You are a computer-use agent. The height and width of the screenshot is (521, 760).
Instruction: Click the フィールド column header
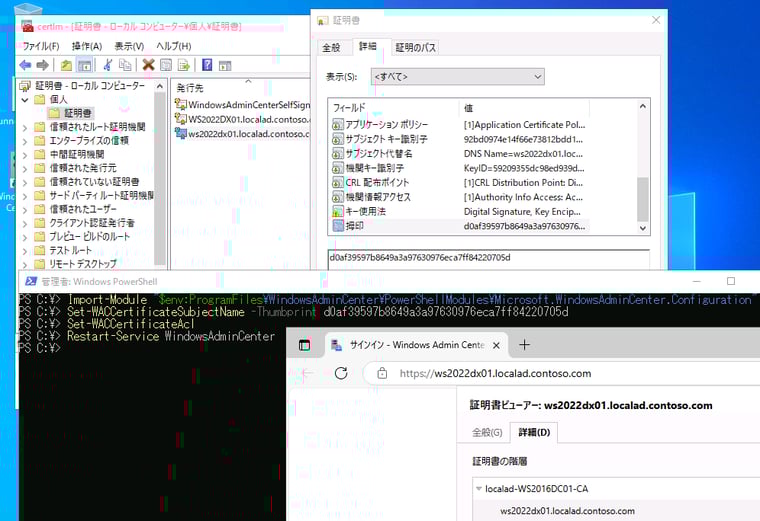394,108
